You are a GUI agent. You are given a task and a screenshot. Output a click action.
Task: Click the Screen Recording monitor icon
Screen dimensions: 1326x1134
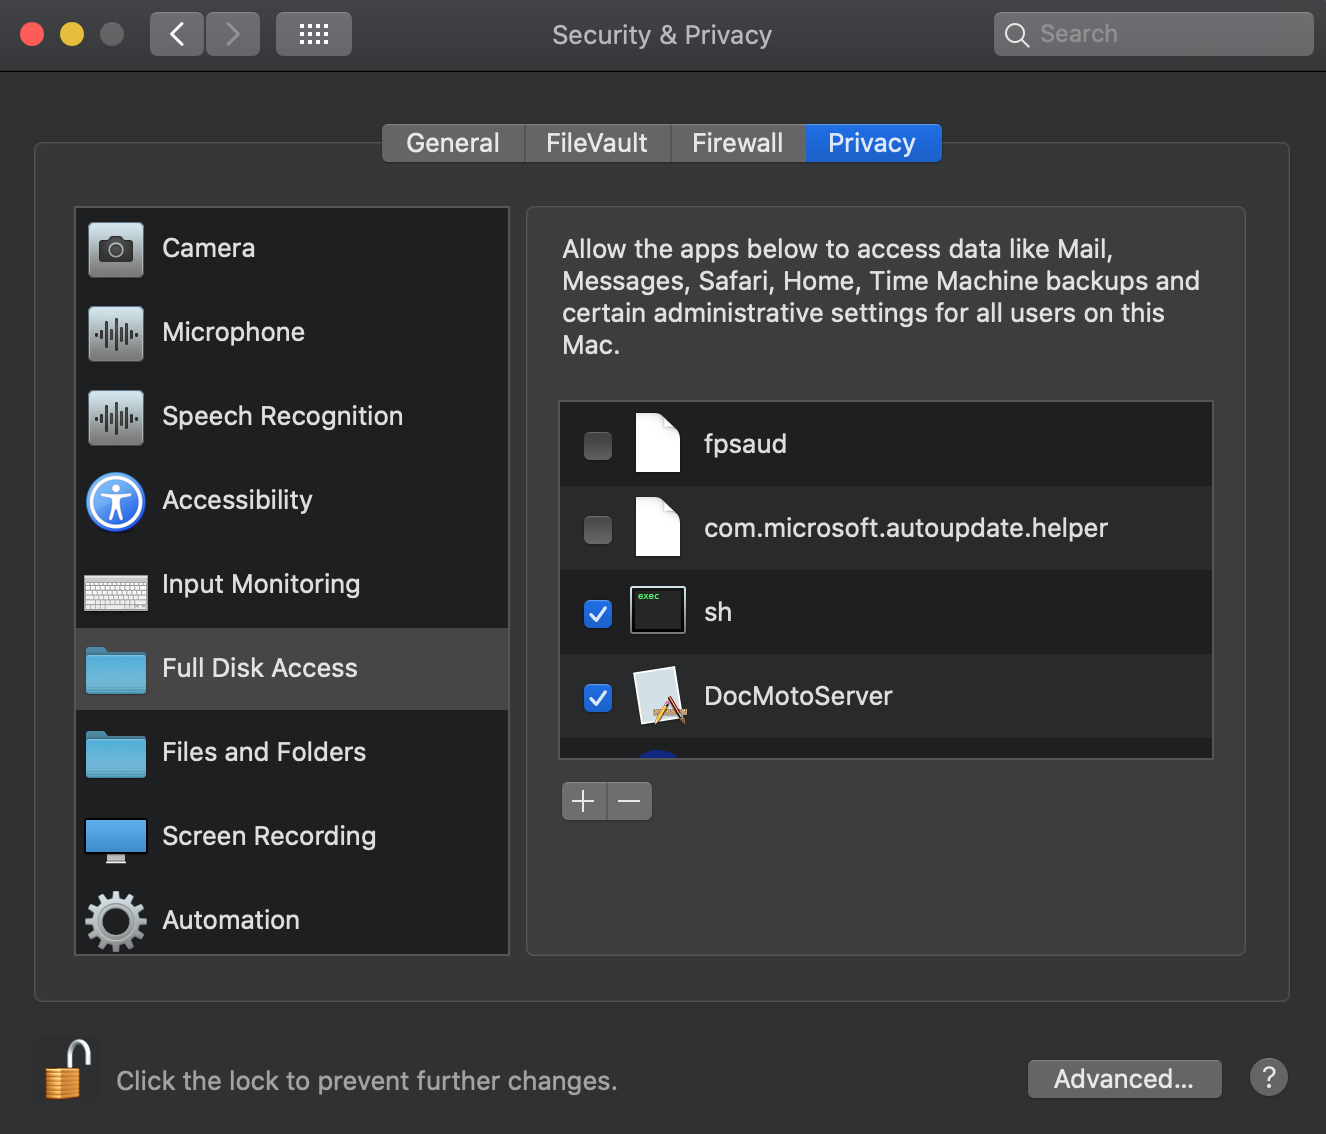116,840
